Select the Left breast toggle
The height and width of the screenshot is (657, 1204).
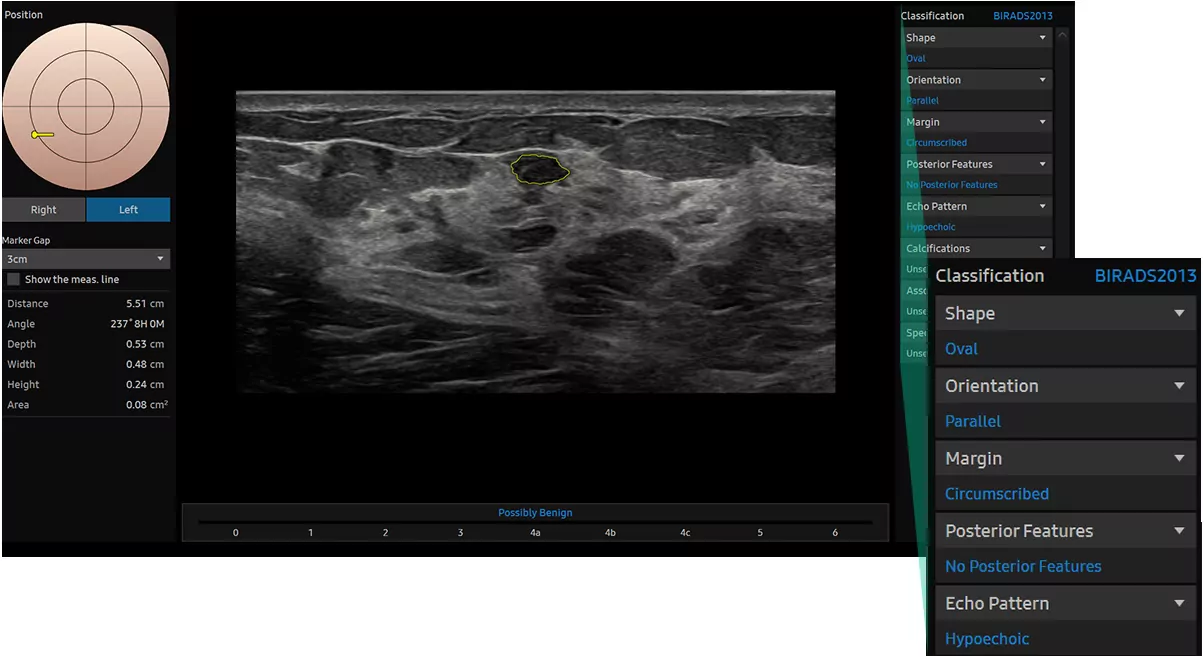(x=128, y=210)
